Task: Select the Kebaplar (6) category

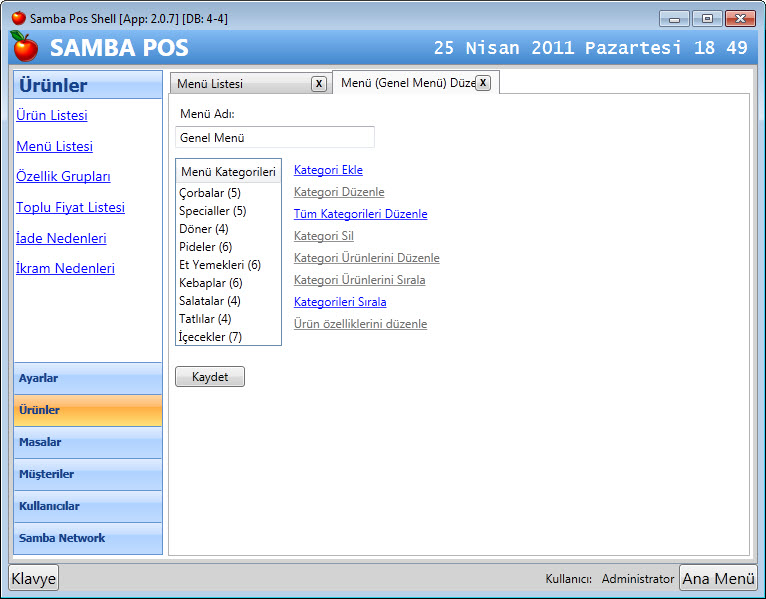Action: point(210,283)
